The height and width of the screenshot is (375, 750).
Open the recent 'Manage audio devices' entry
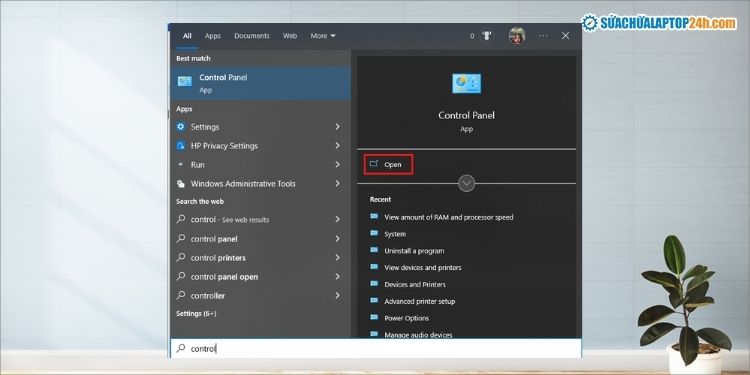coord(418,334)
